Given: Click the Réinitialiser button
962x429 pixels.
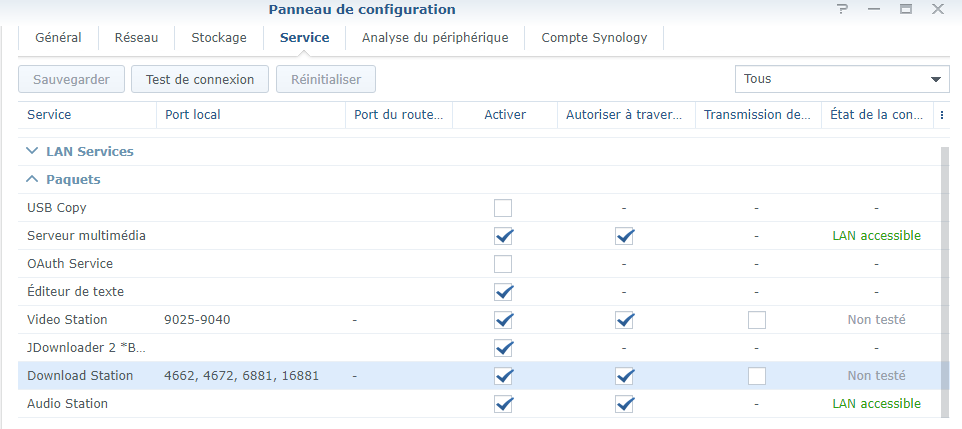Looking at the screenshot, I should click(x=326, y=79).
